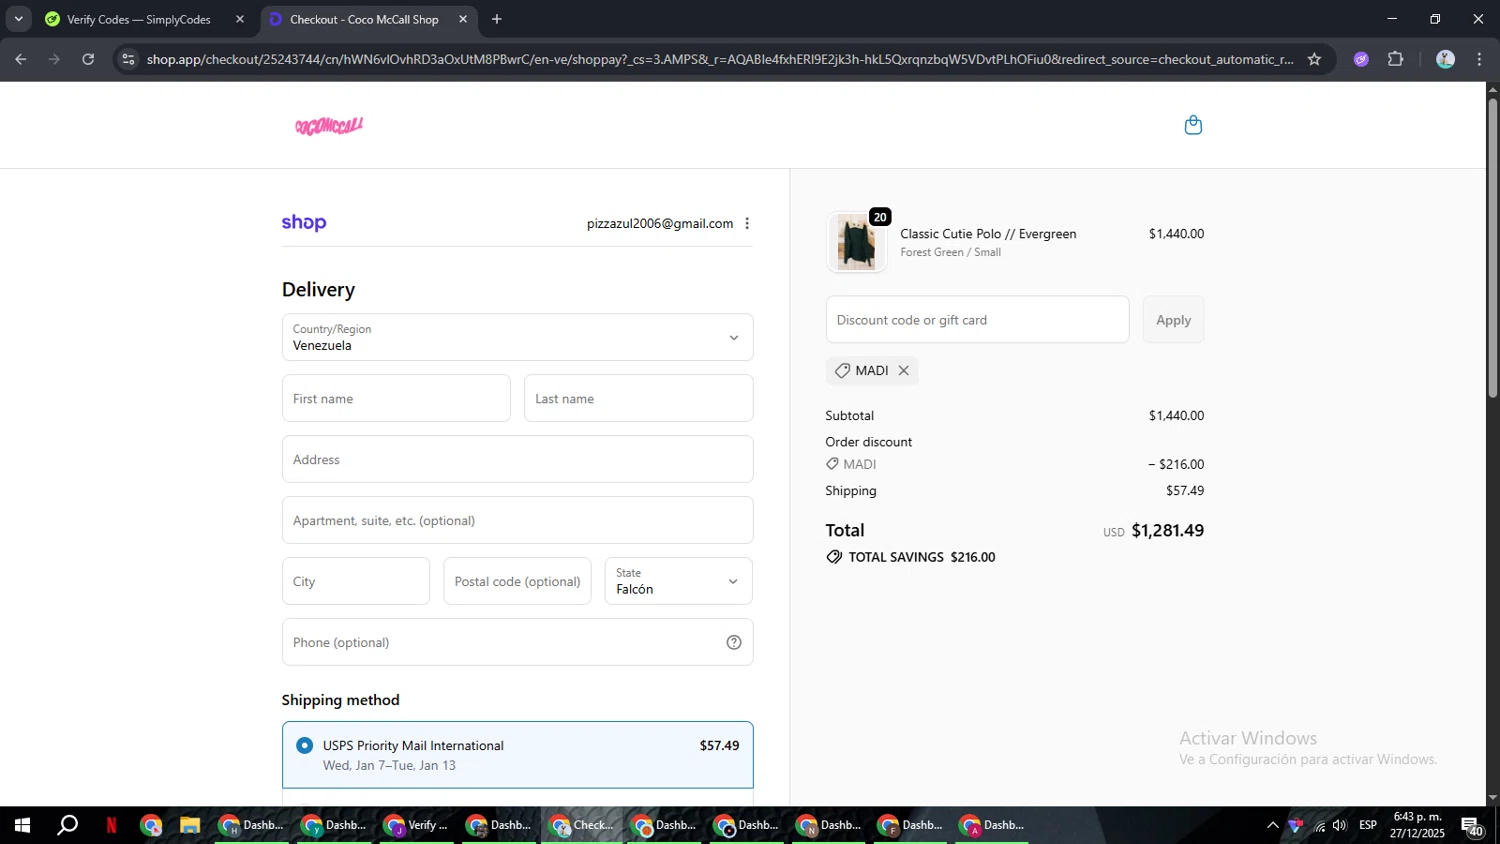This screenshot has width=1500, height=844.
Task: Open the Classic Cutie Polo product thumbnail
Action: pos(856,242)
